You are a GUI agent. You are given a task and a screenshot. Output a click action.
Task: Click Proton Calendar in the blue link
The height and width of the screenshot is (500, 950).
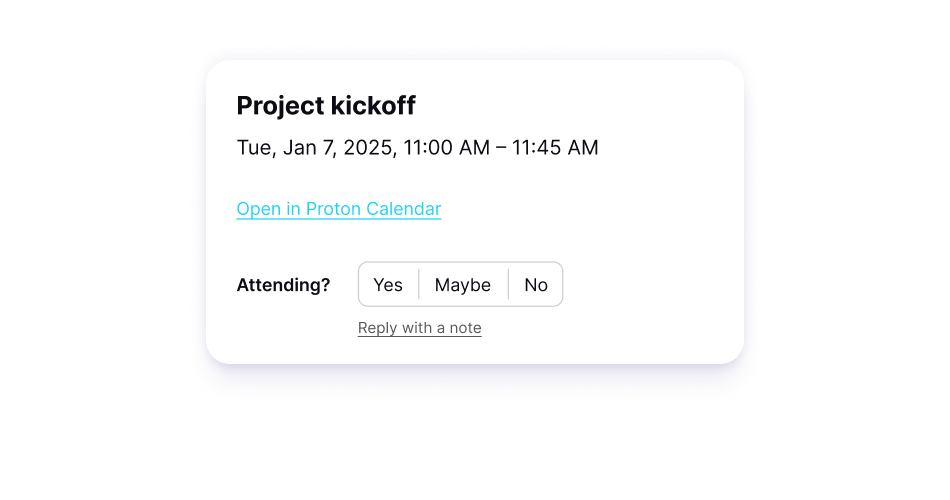[x=373, y=209]
